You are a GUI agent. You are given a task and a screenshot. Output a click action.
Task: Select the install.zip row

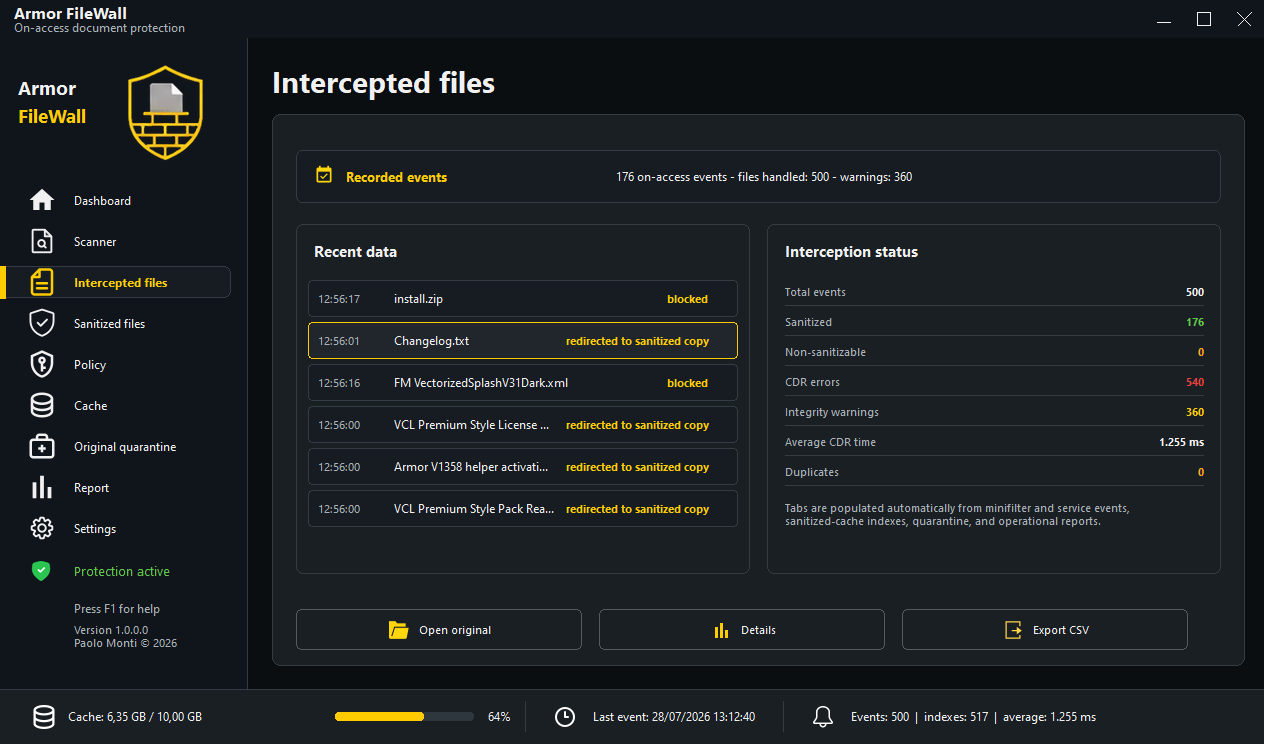(523, 299)
